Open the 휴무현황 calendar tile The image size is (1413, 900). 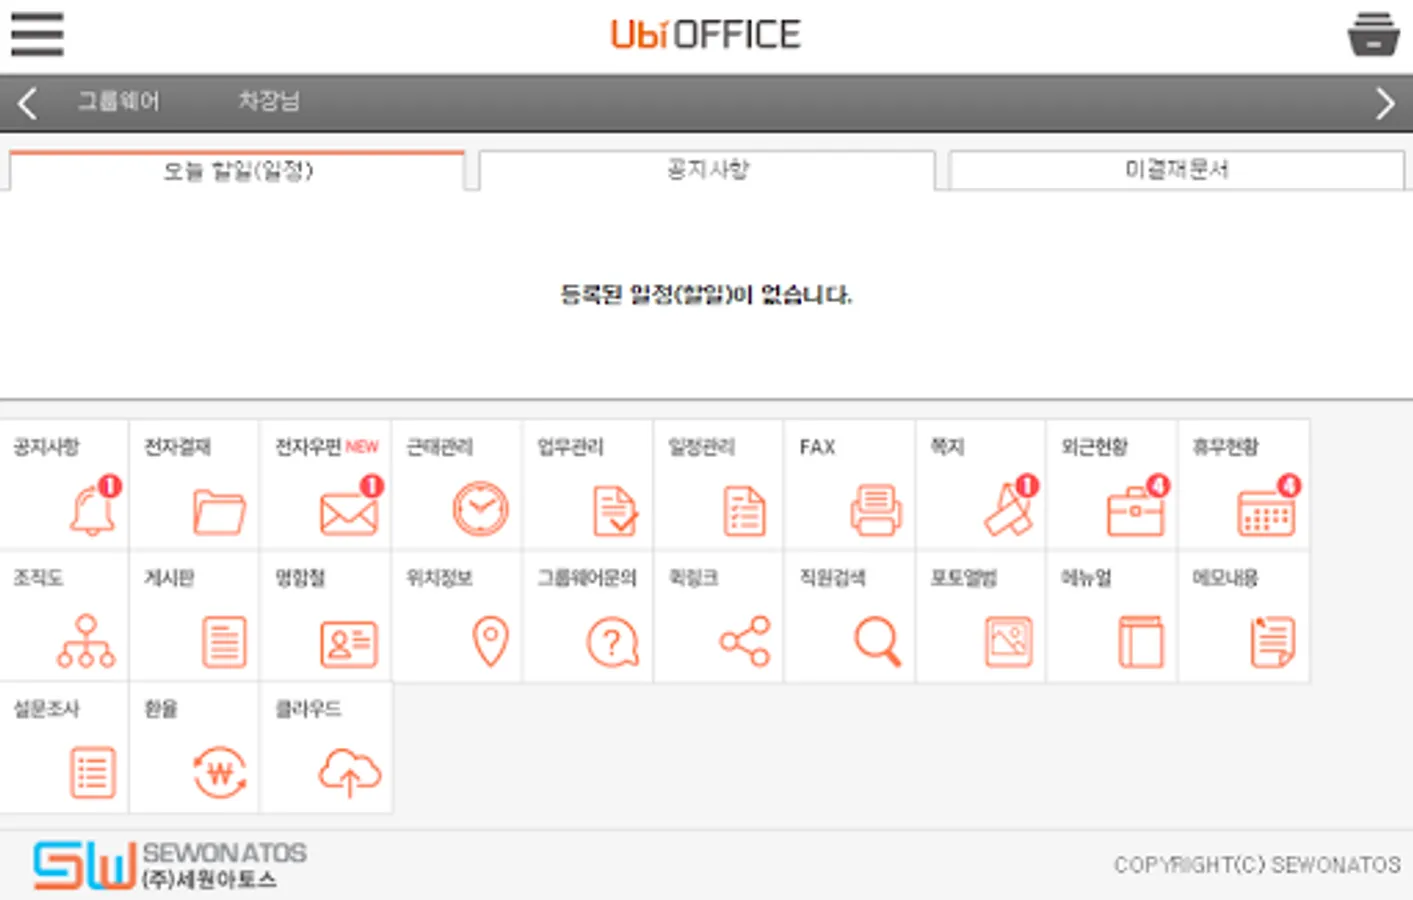1243,484
